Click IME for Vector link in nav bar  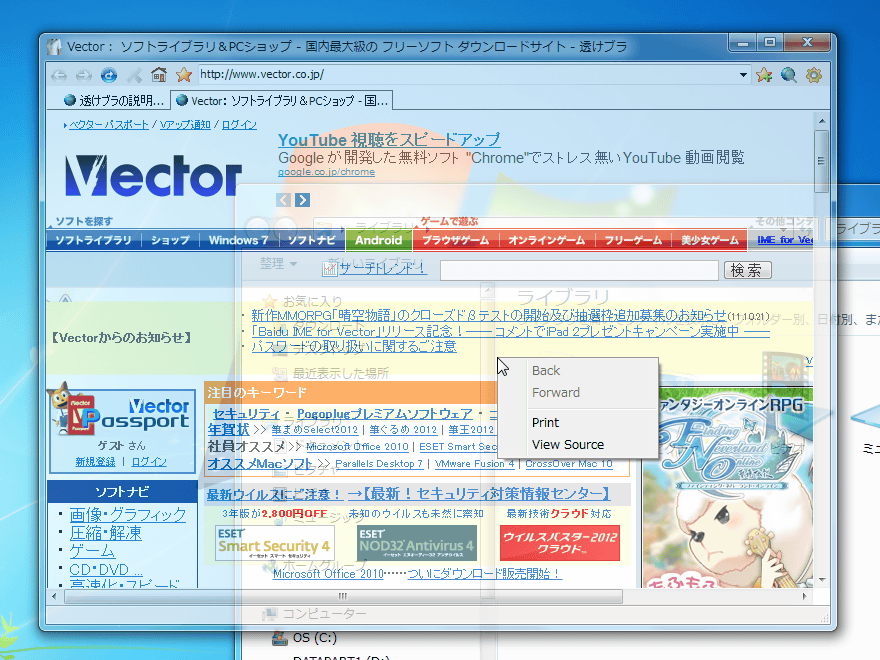[x=785, y=240]
